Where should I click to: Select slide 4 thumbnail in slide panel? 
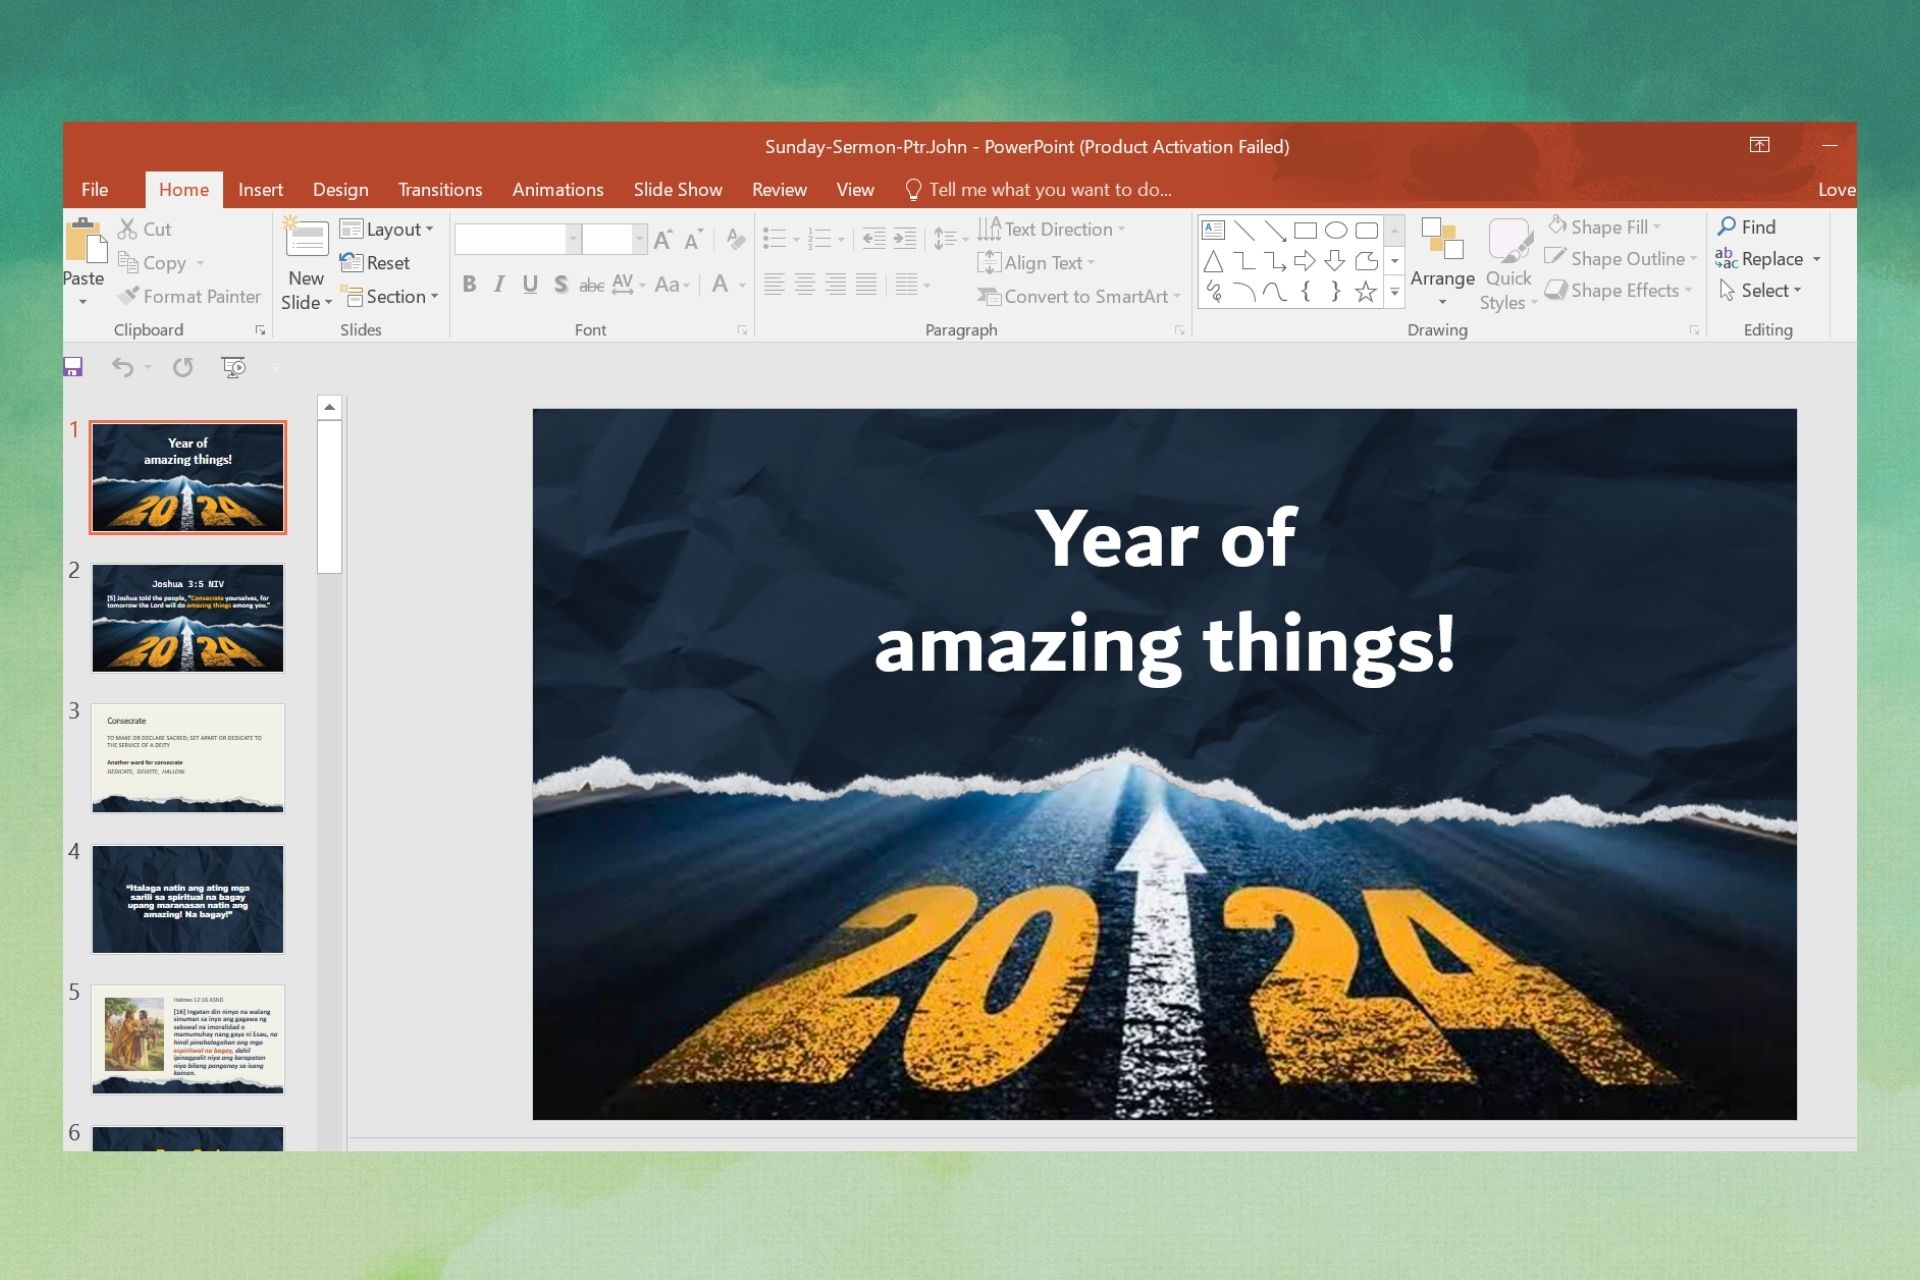[x=188, y=899]
